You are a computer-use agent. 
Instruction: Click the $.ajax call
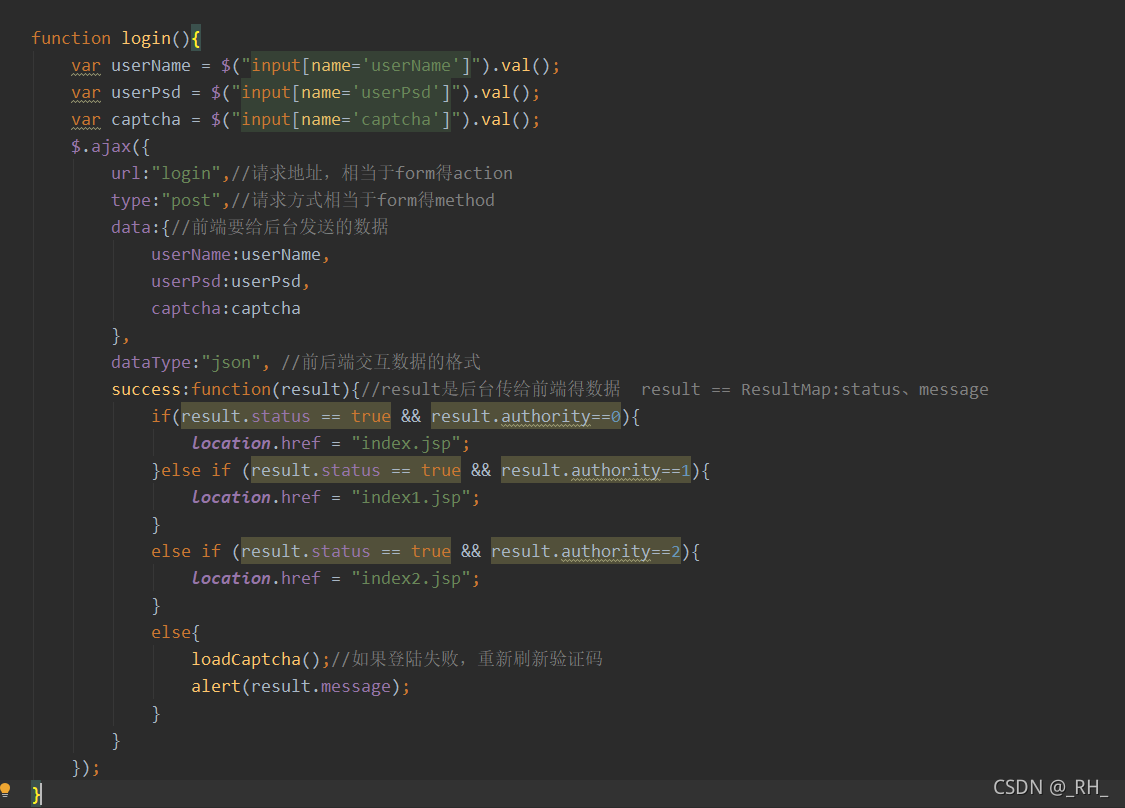click(x=101, y=146)
